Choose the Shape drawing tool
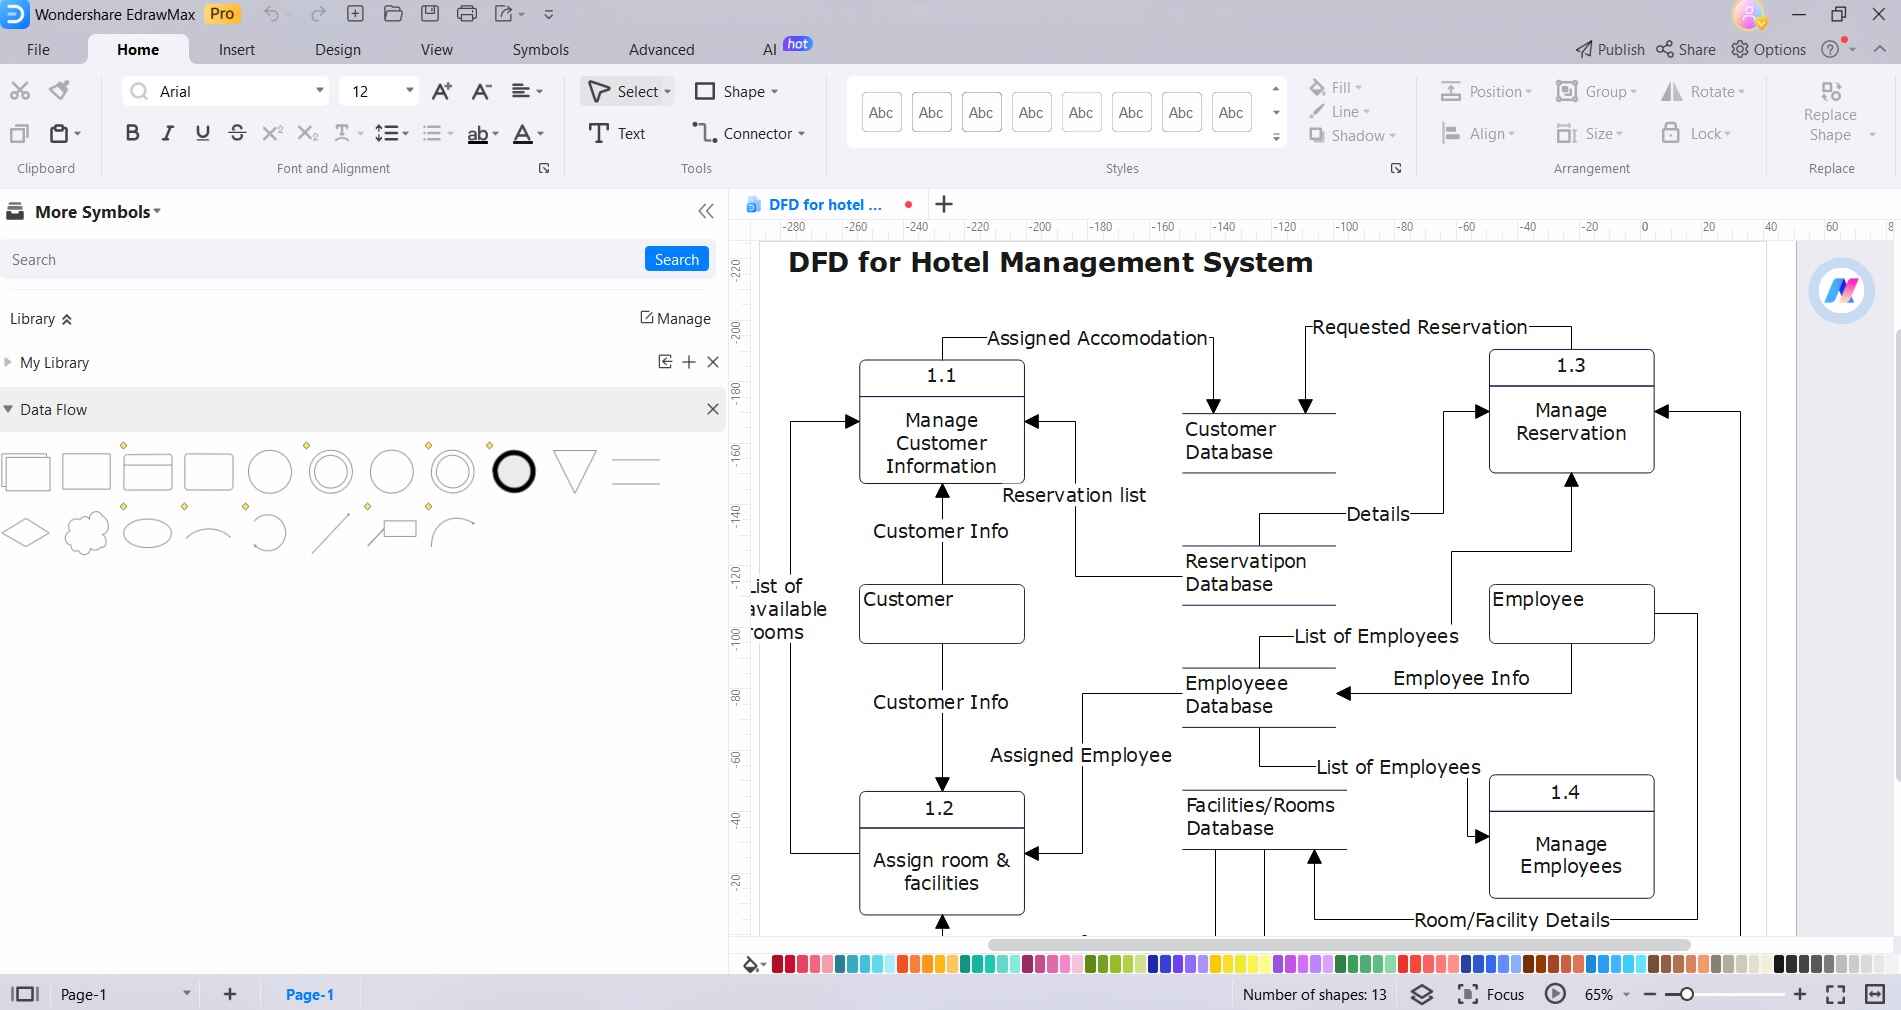This screenshot has width=1901, height=1010. (x=736, y=91)
